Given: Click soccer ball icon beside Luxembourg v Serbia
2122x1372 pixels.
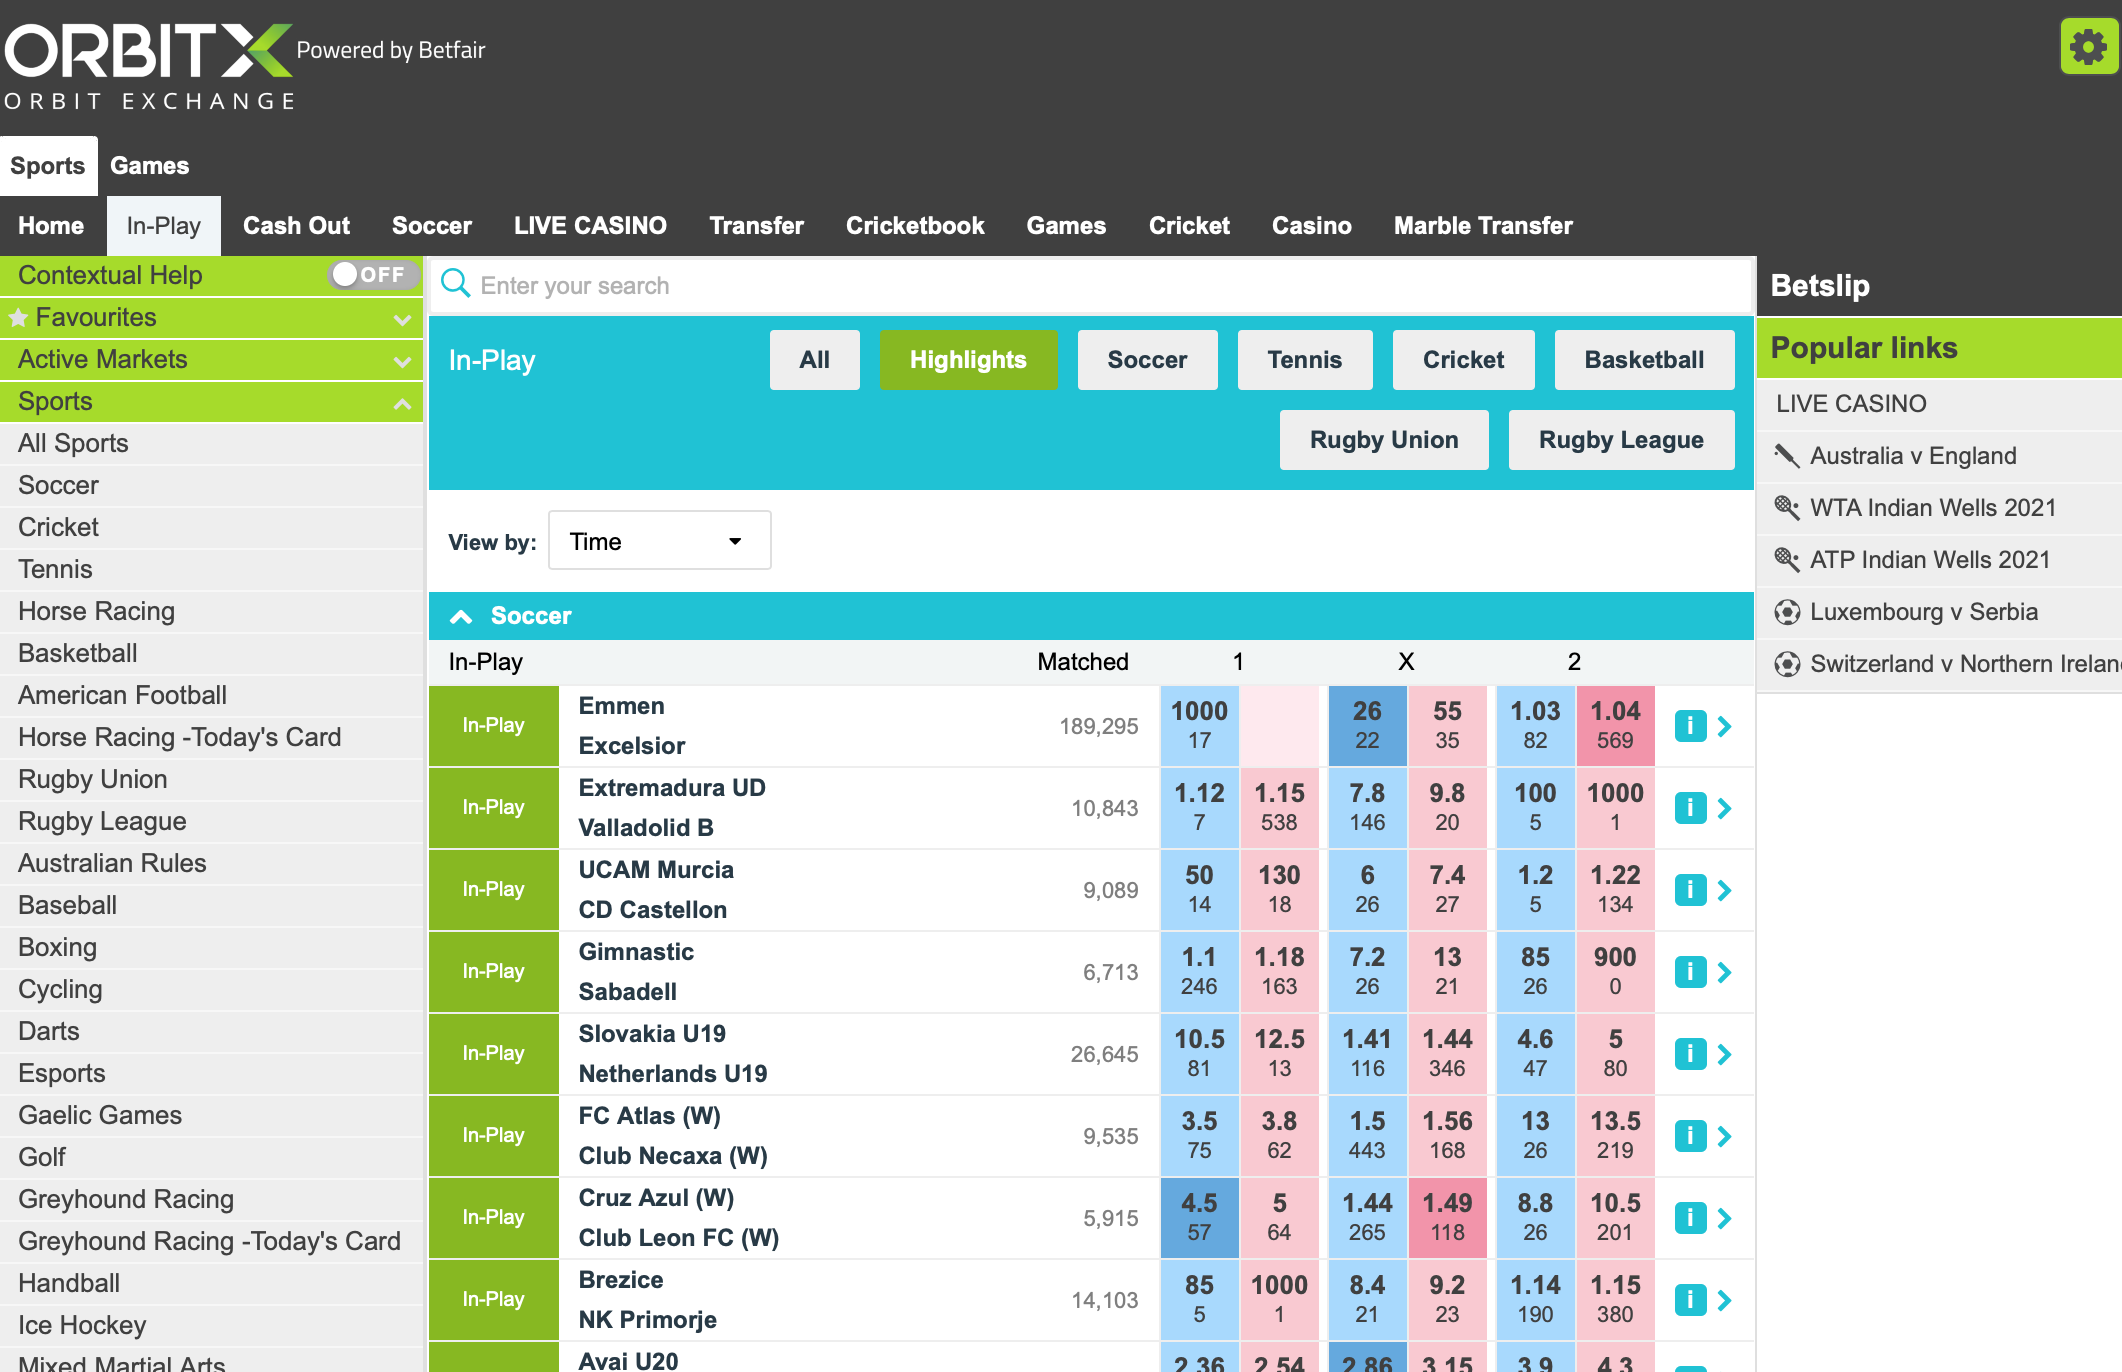Looking at the screenshot, I should click(x=1787, y=612).
